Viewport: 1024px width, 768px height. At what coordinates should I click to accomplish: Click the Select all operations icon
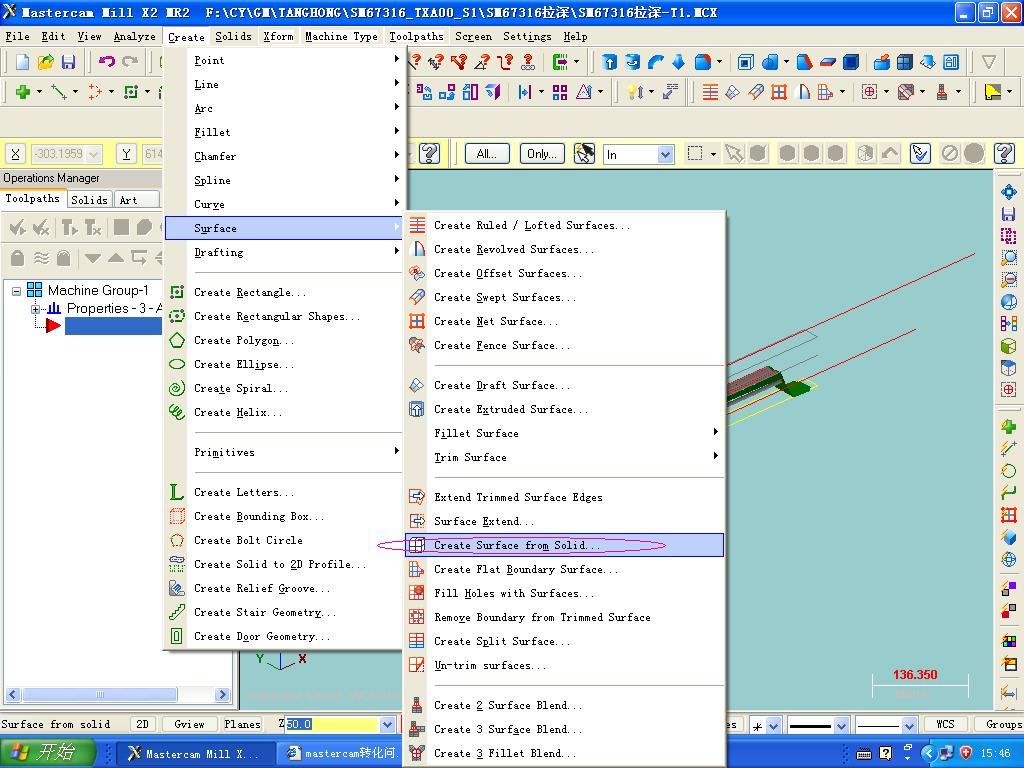click(18, 227)
